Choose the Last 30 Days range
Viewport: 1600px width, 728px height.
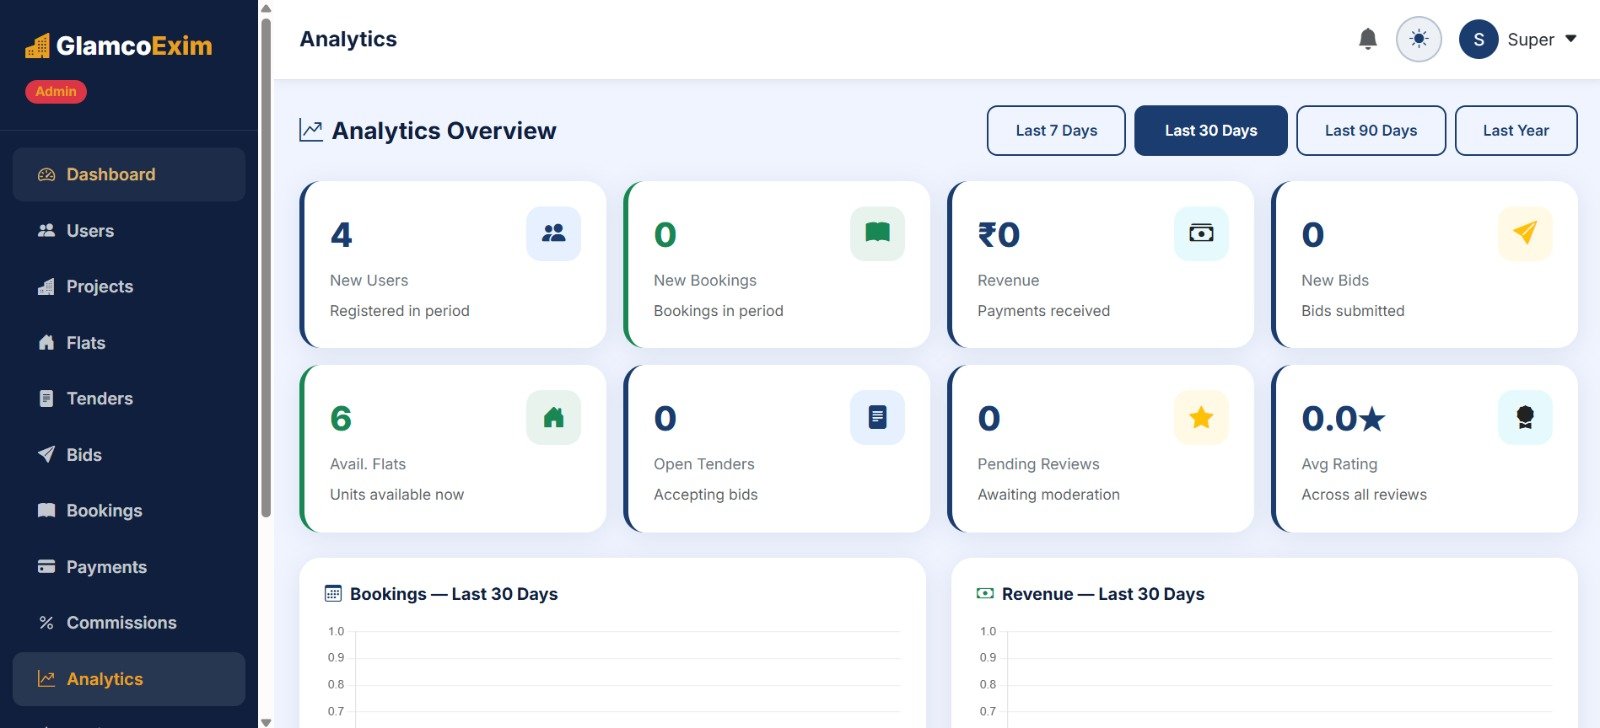pos(1210,131)
